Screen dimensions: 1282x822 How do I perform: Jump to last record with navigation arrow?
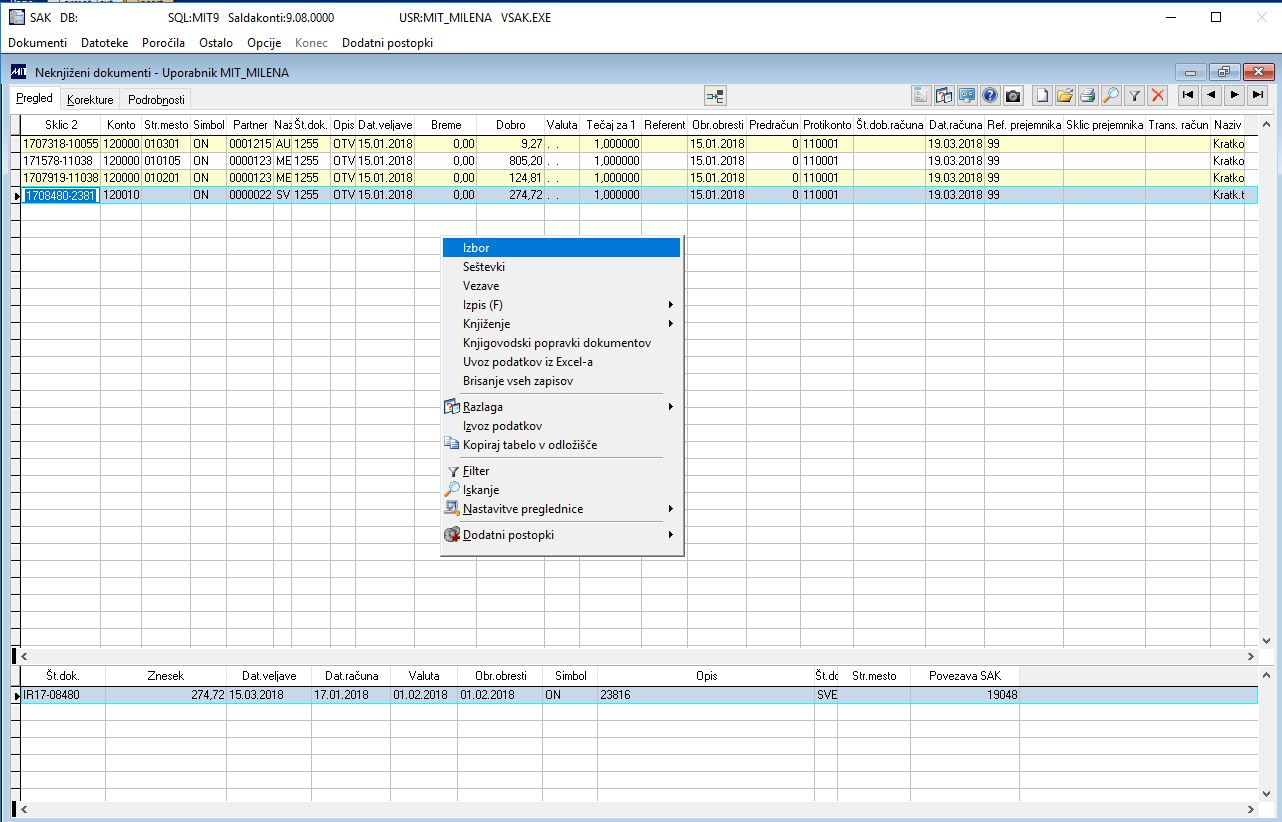(1258, 95)
